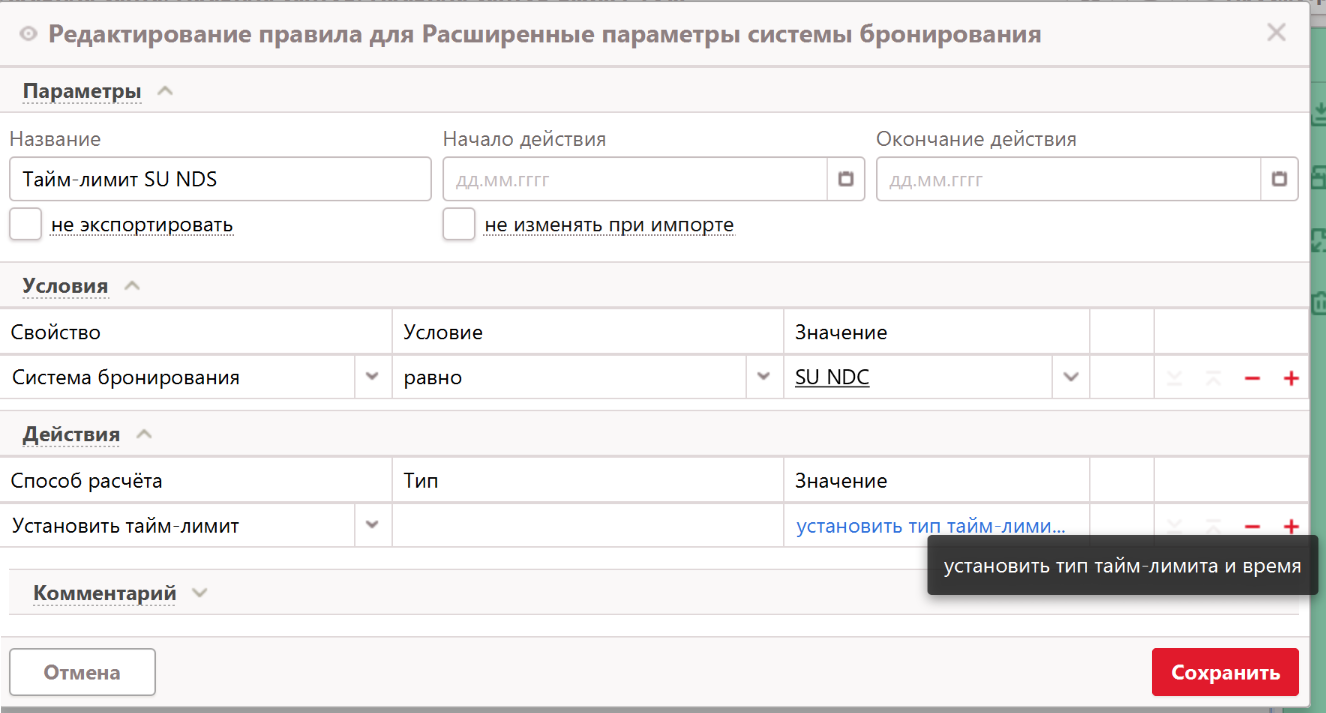Close the rule editing dialog
This screenshot has height=713, width=1326.
pos(1276,32)
